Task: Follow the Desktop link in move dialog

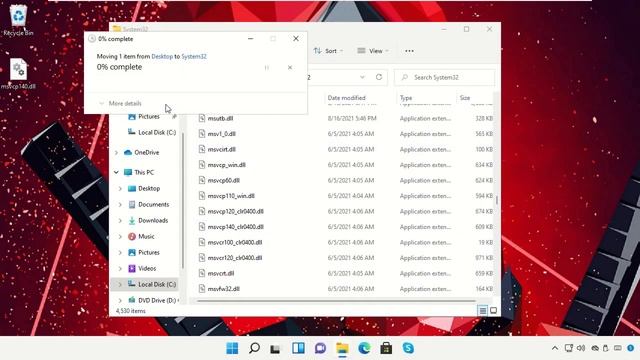Action: coord(162,56)
